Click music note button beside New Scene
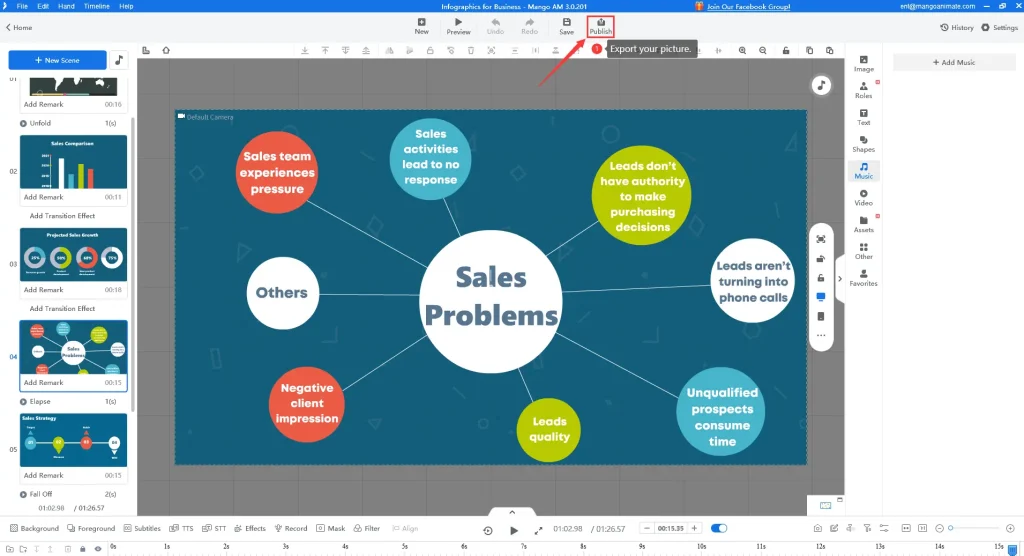Screen dimensions: 1024x556 click(119, 60)
